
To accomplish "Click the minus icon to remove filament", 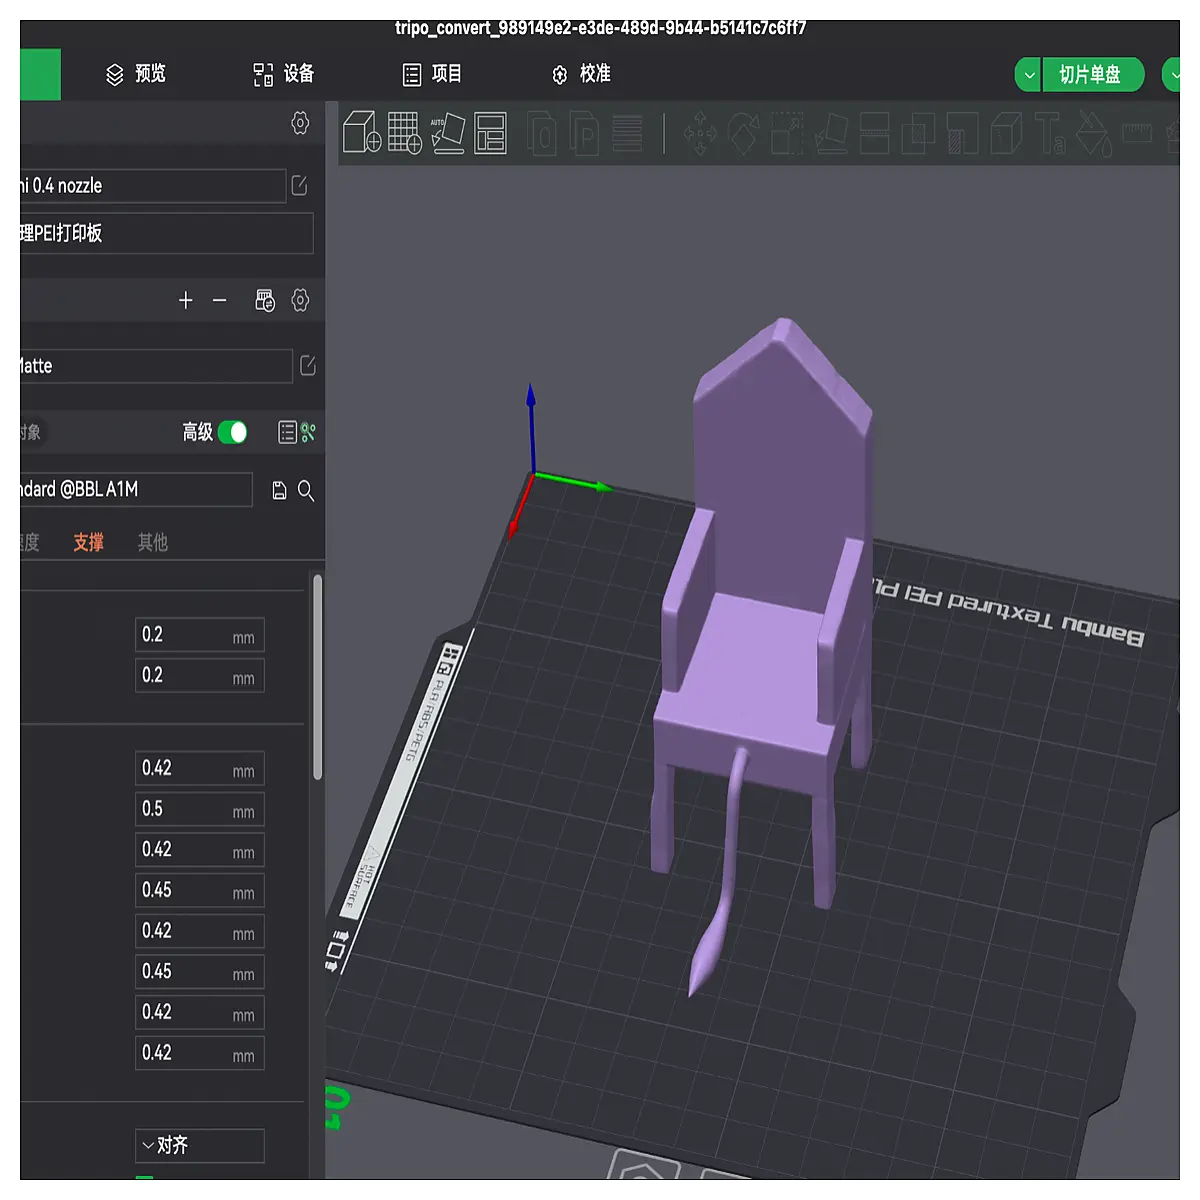I will click(x=220, y=300).
